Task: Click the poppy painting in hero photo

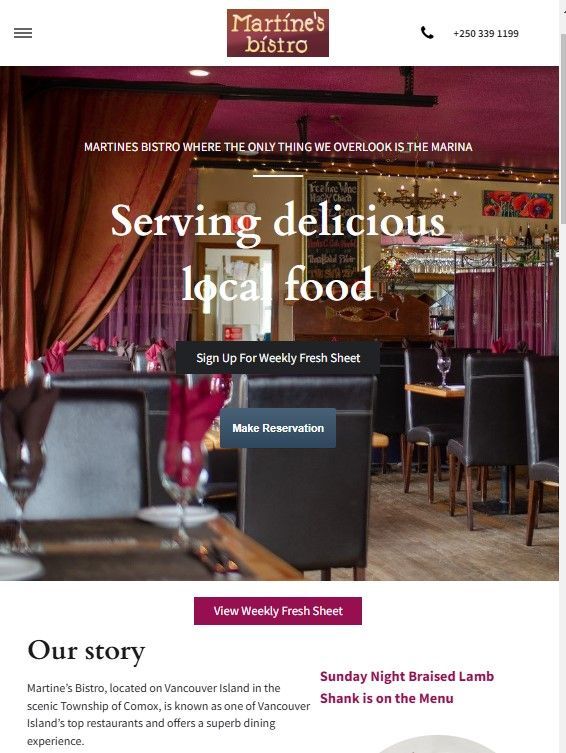Action: [x=518, y=204]
